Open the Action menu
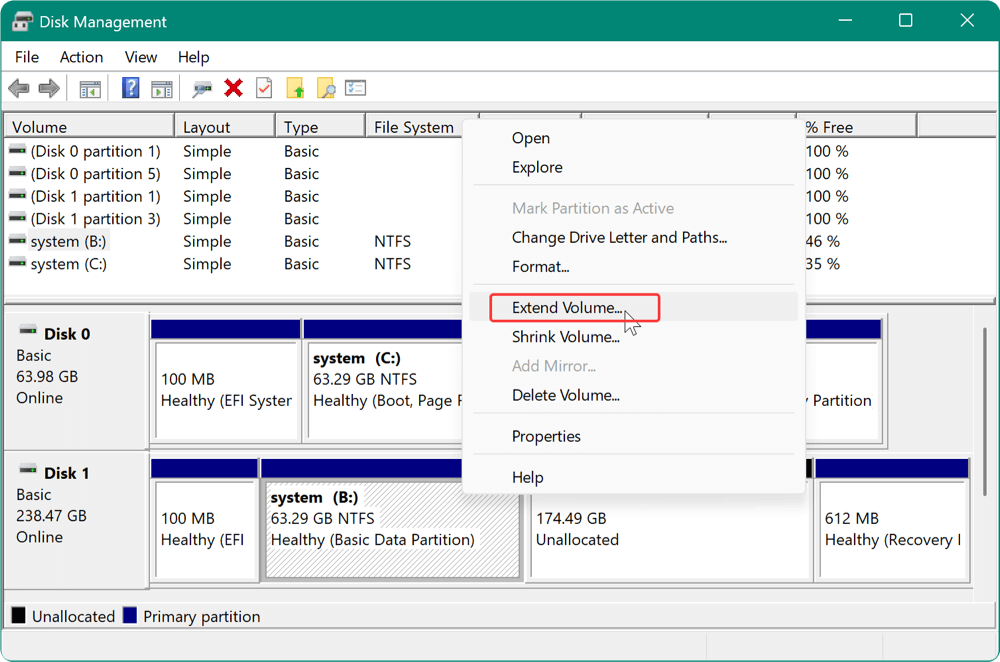 coord(80,57)
